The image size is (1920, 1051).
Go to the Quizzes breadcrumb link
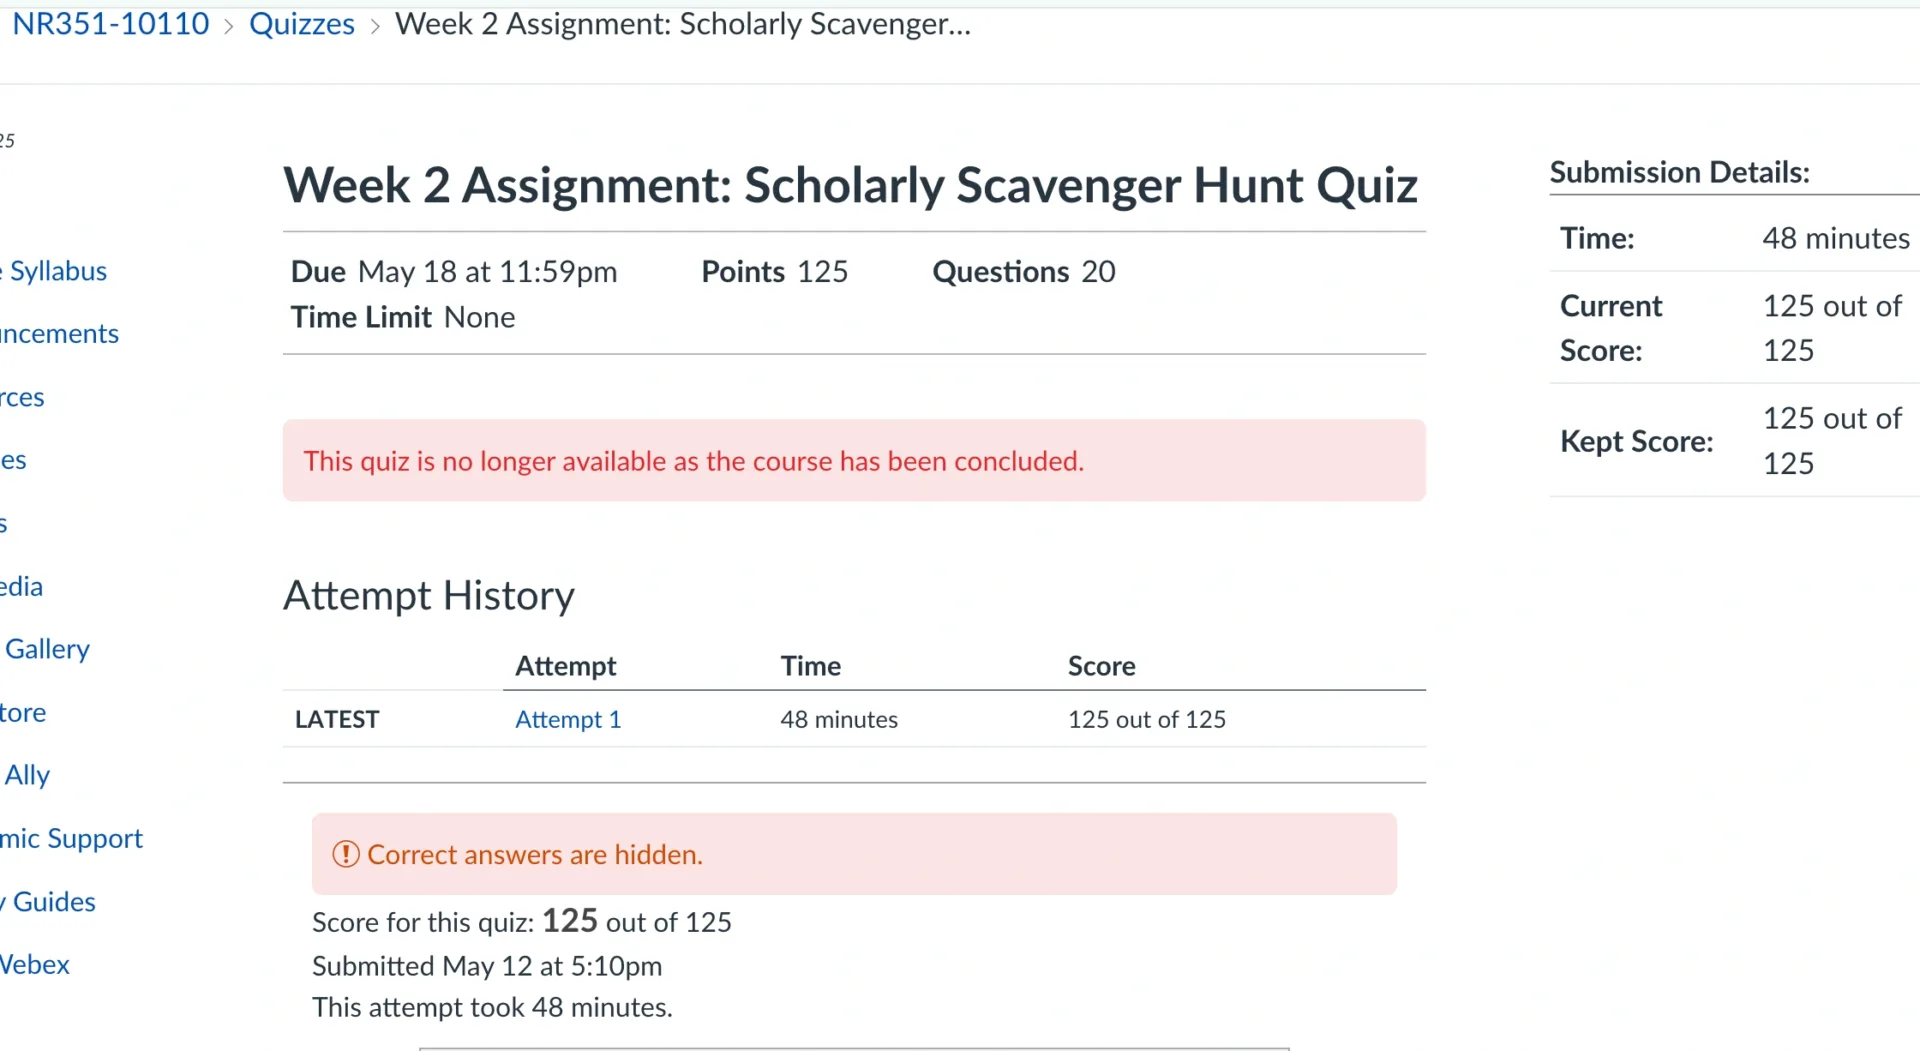[x=301, y=24]
